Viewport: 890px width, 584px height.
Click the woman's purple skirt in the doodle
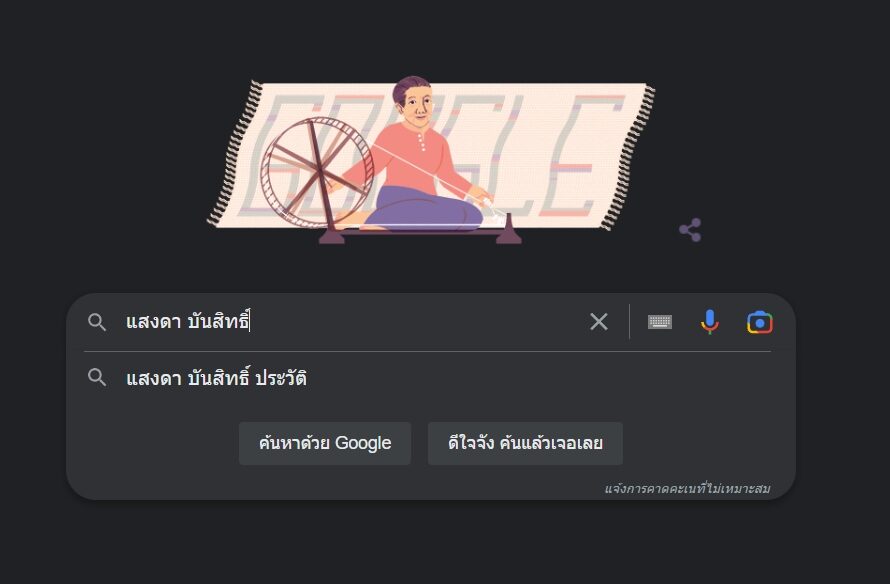(423, 209)
